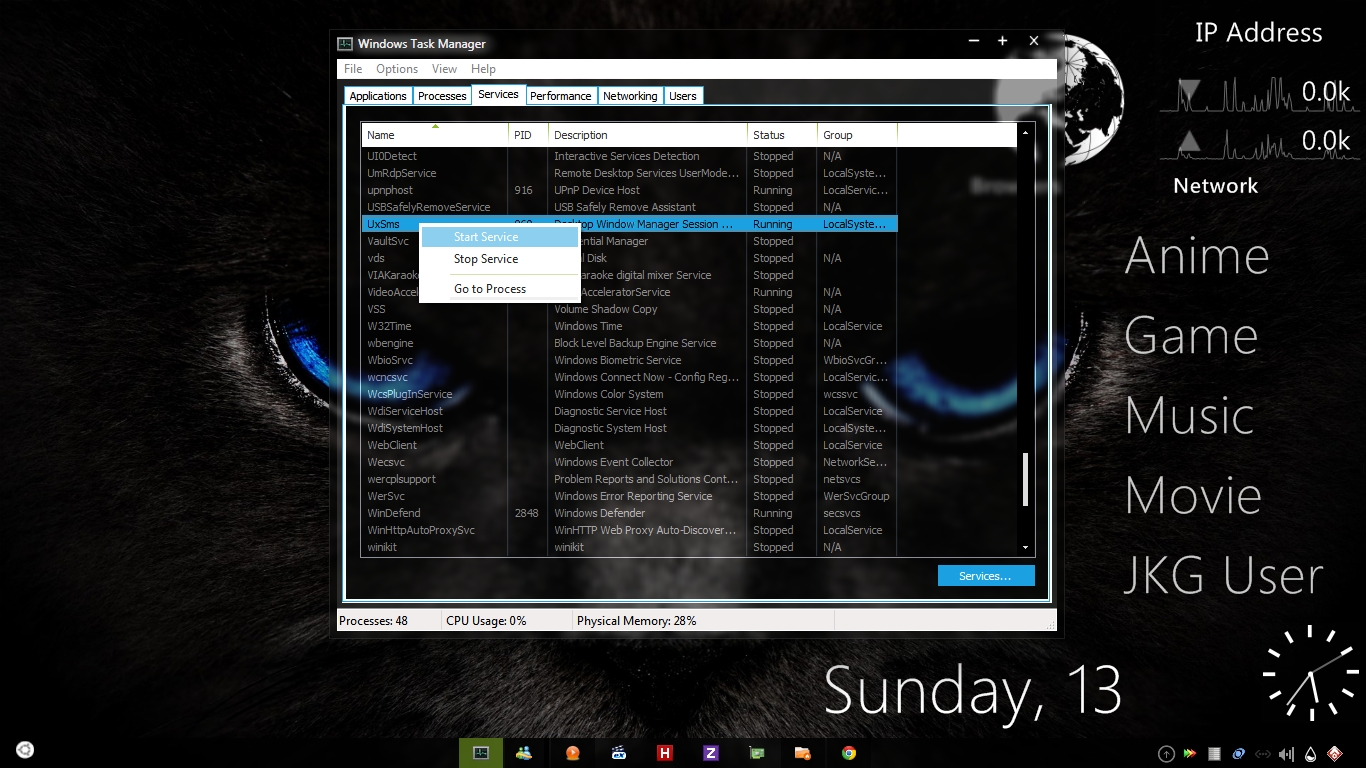Launch the purple Z app from taskbar
Screen dimensions: 1366x768
(711, 753)
